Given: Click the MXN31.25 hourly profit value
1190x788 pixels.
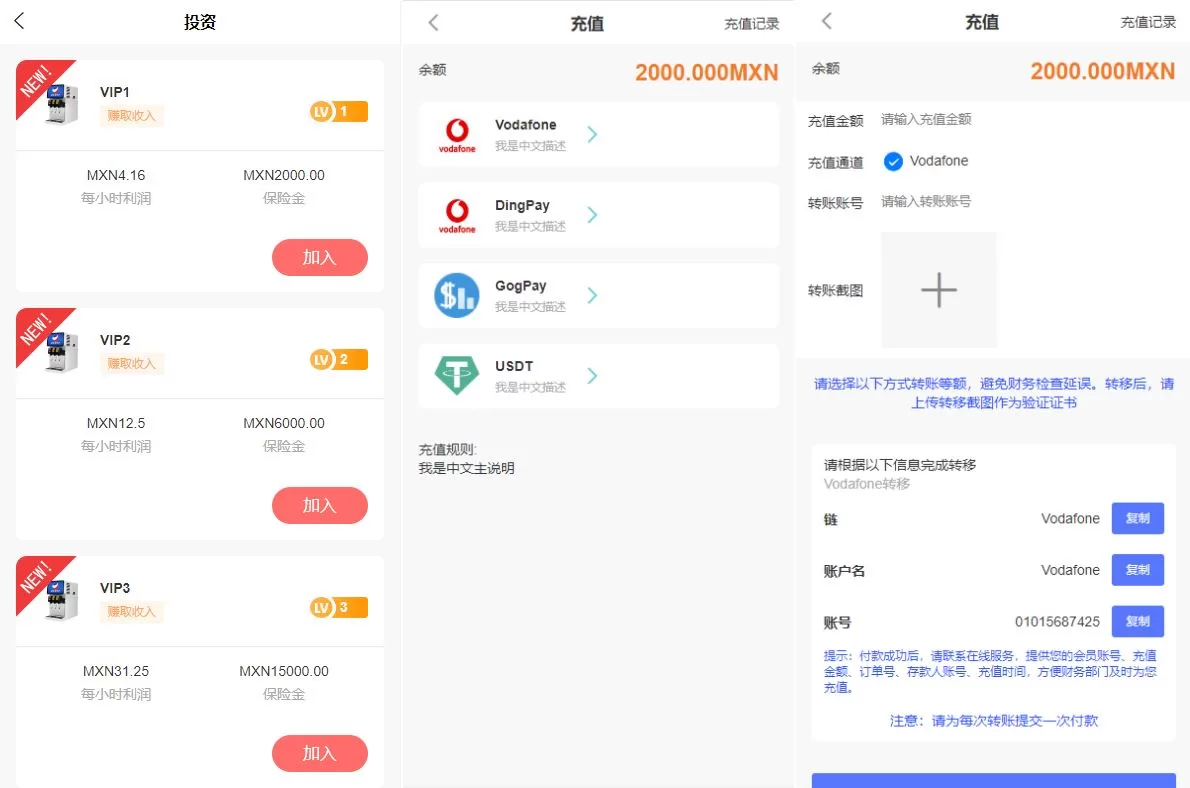Looking at the screenshot, I should [x=116, y=671].
